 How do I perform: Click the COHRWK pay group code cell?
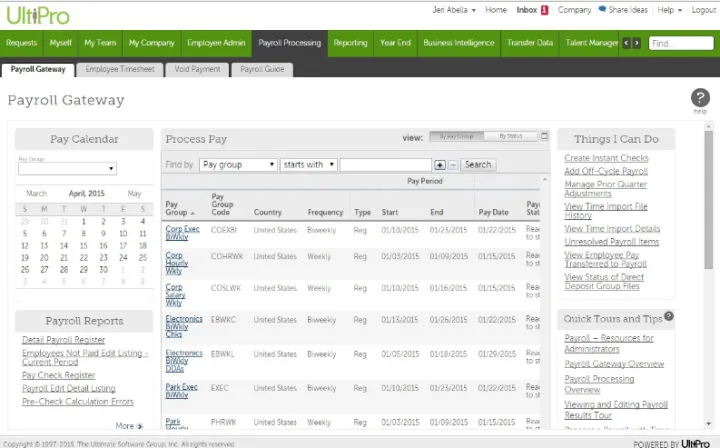[x=227, y=257]
